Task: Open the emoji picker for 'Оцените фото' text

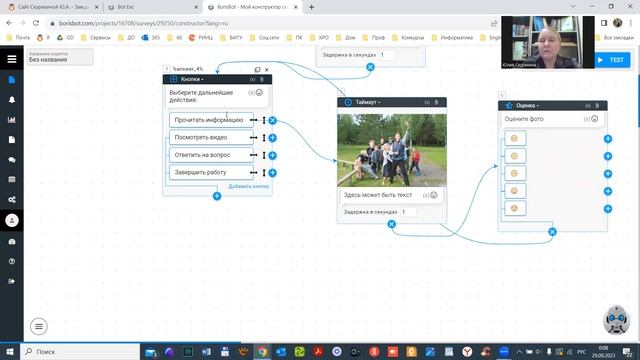Action: point(595,119)
